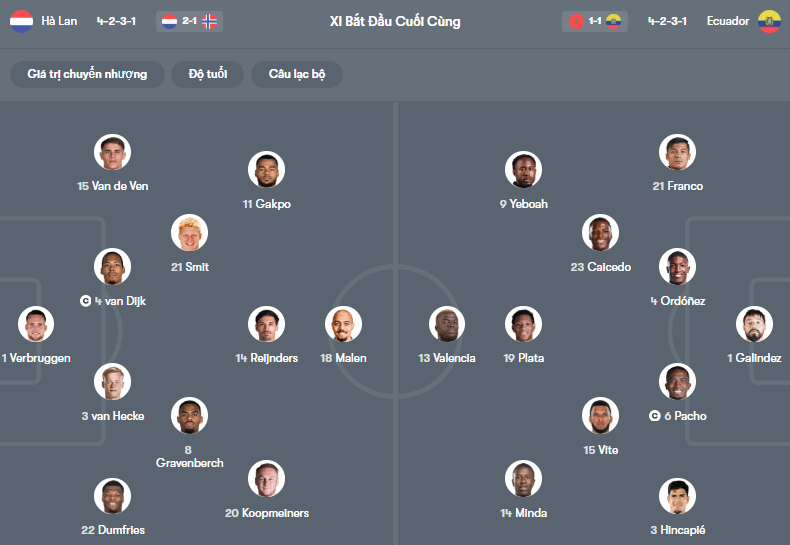Click the Valencia player name label
This screenshot has height=545, width=790.
point(447,358)
